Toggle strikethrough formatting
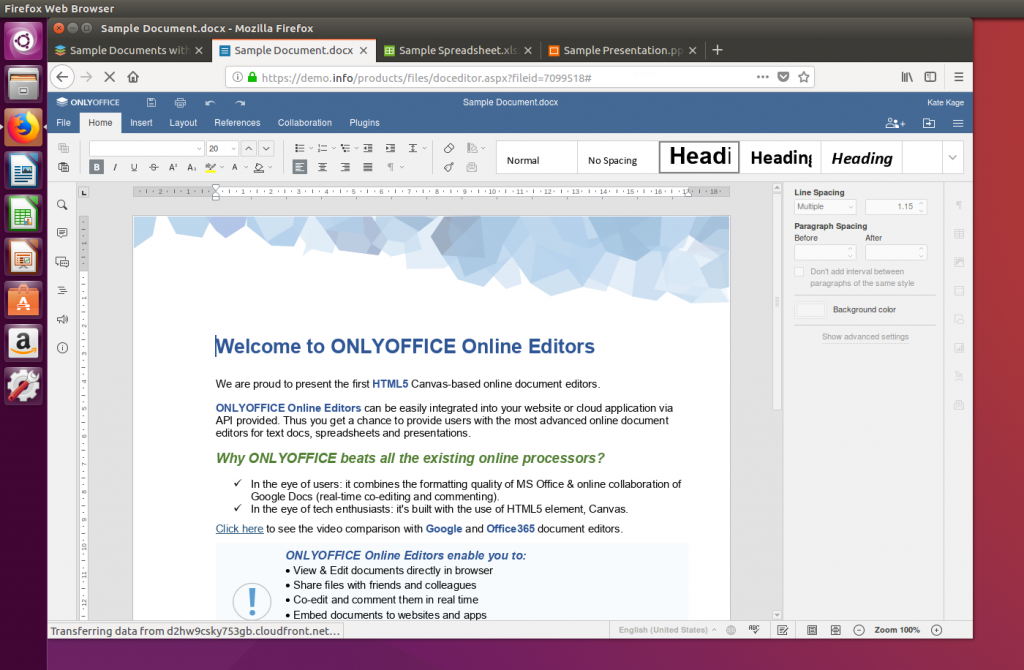Screen dimensions: 1024x670 (x=153, y=167)
